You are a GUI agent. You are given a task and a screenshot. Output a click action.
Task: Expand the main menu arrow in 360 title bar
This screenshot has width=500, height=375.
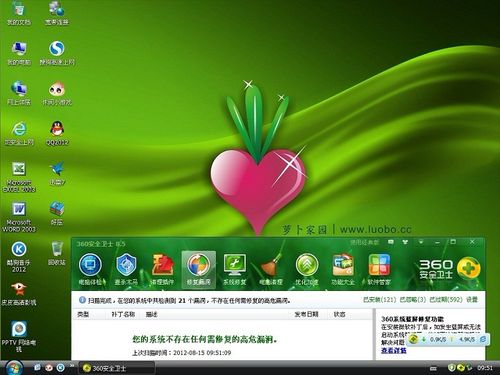[421, 242]
